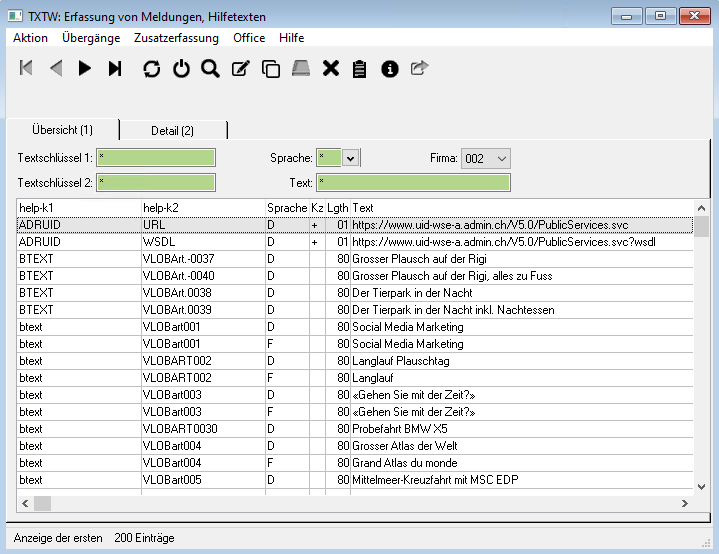Click the export share arrow icon
The image size is (719, 554).
pos(419,69)
